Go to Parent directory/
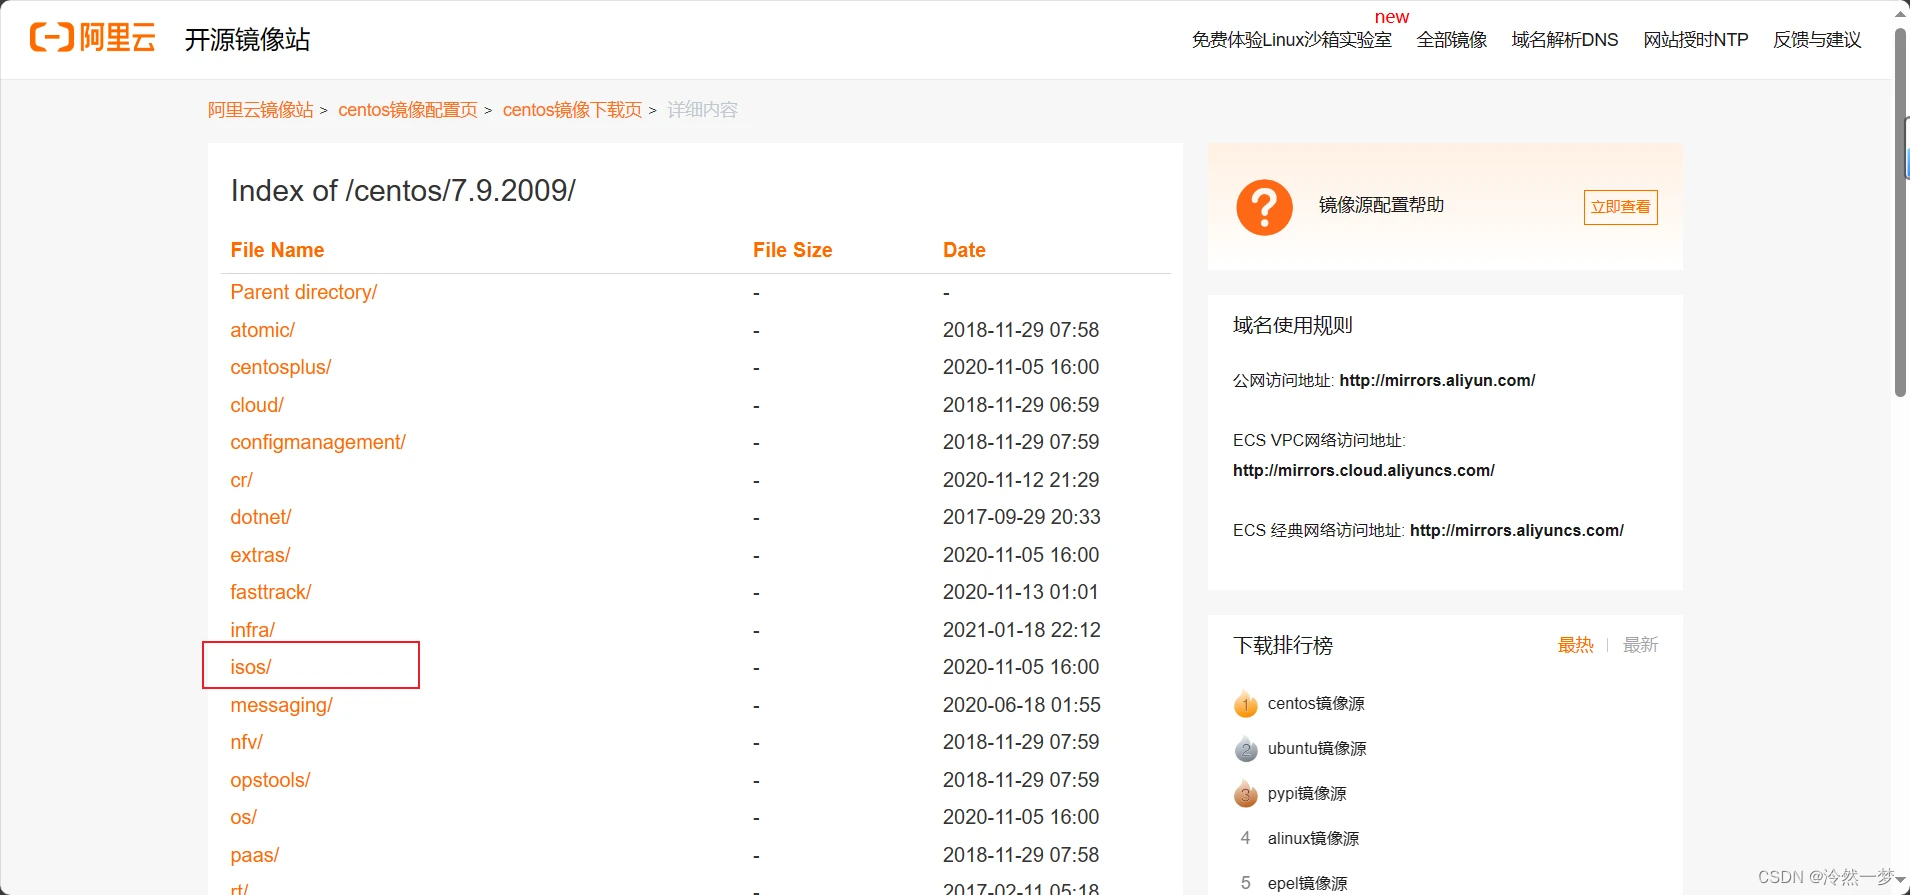The image size is (1910, 895). [x=303, y=292]
